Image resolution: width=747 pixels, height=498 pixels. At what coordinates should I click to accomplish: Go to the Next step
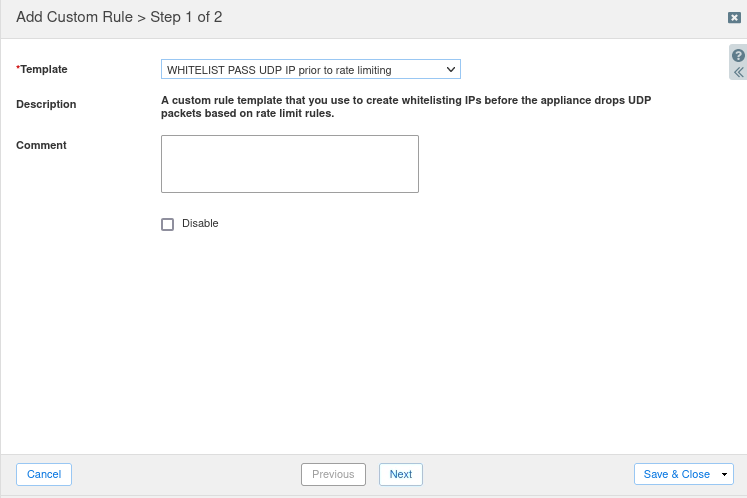point(400,474)
